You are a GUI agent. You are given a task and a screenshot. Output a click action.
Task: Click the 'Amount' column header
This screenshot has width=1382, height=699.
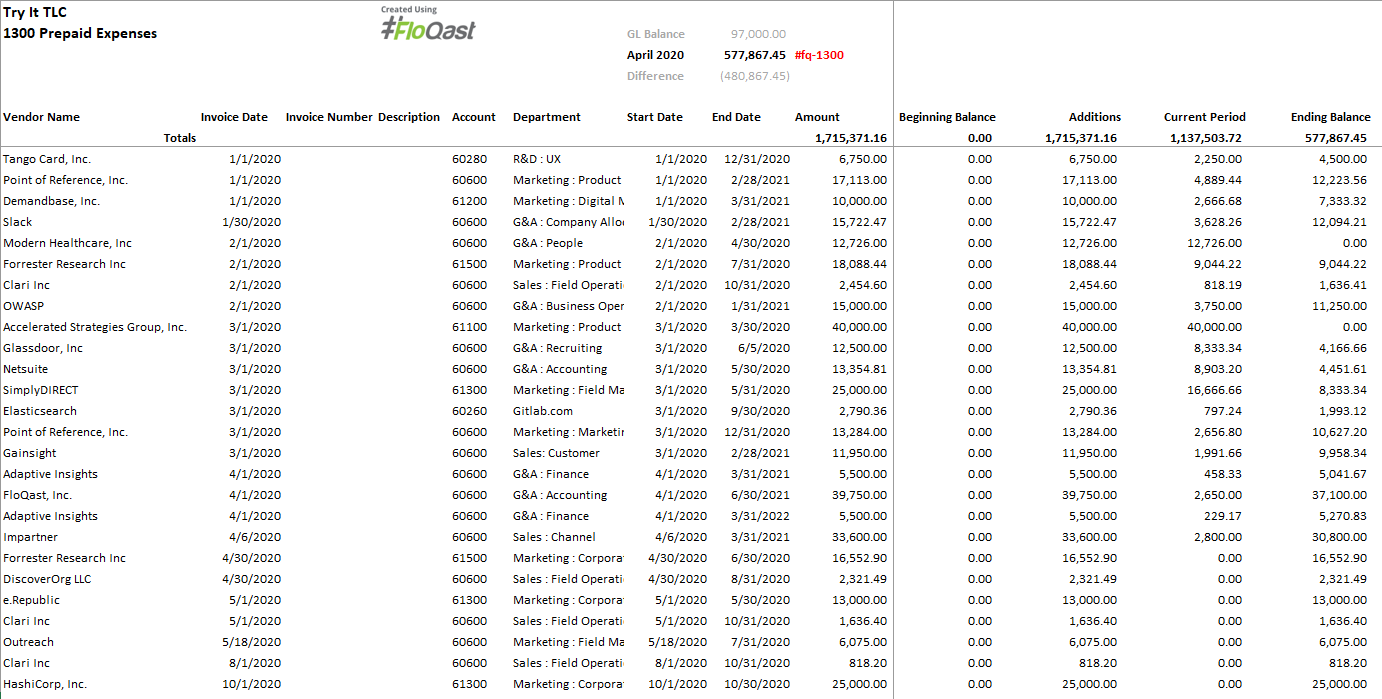tap(817, 117)
